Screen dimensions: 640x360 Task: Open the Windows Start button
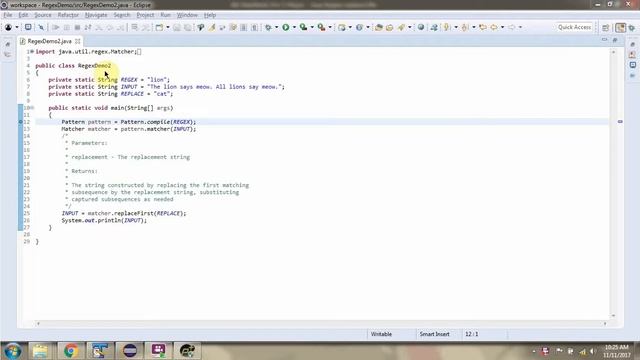pos(12,351)
